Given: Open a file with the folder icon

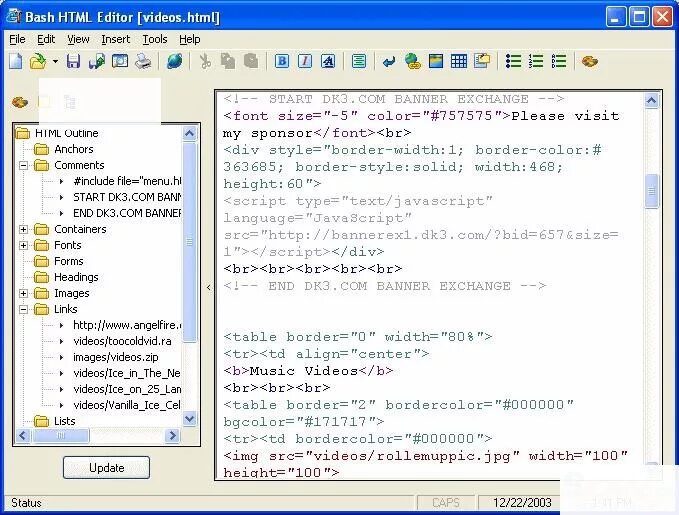Looking at the screenshot, I should click(x=38, y=61).
